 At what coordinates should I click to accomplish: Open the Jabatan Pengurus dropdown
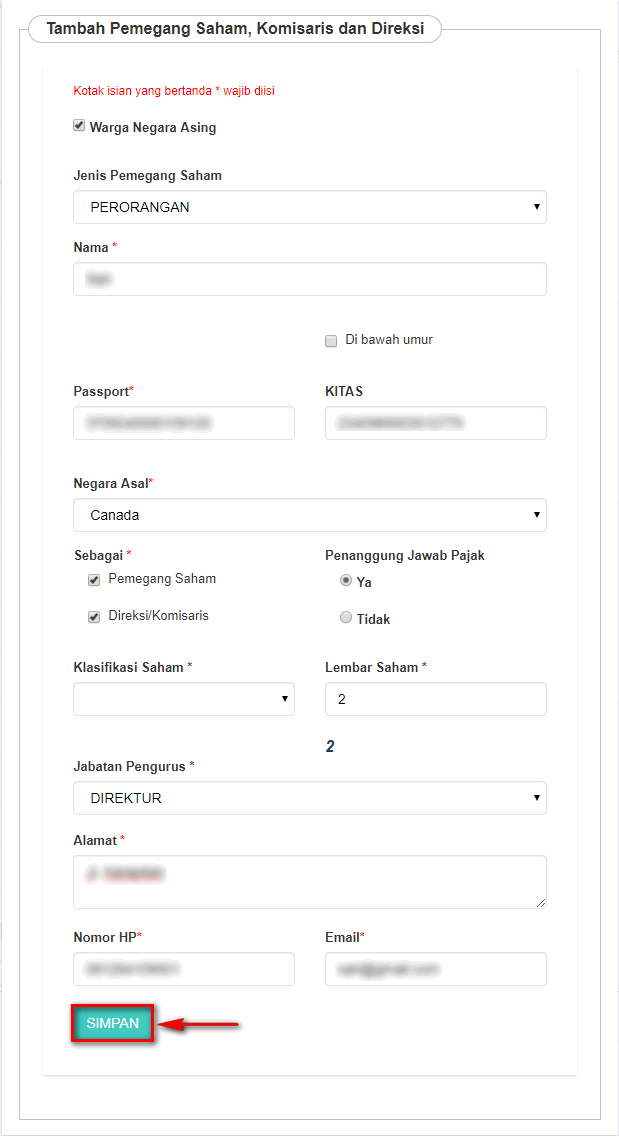309,798
